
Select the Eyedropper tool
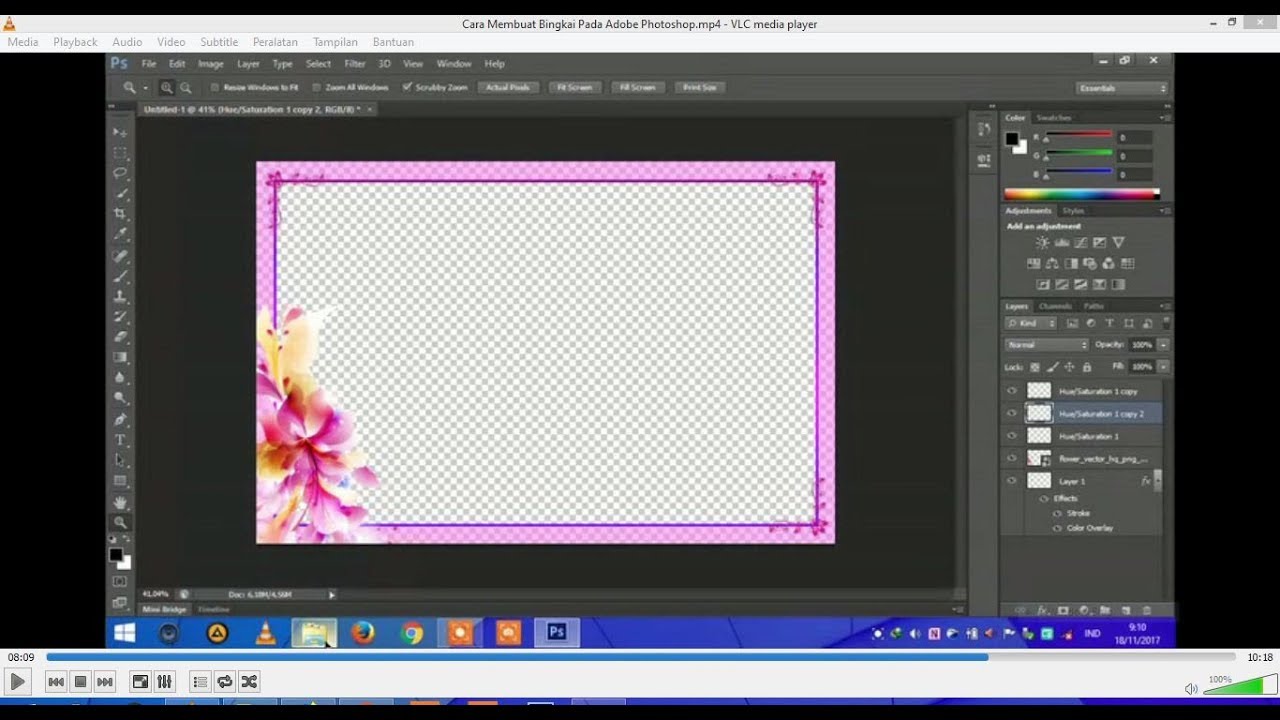coord(120,234)
